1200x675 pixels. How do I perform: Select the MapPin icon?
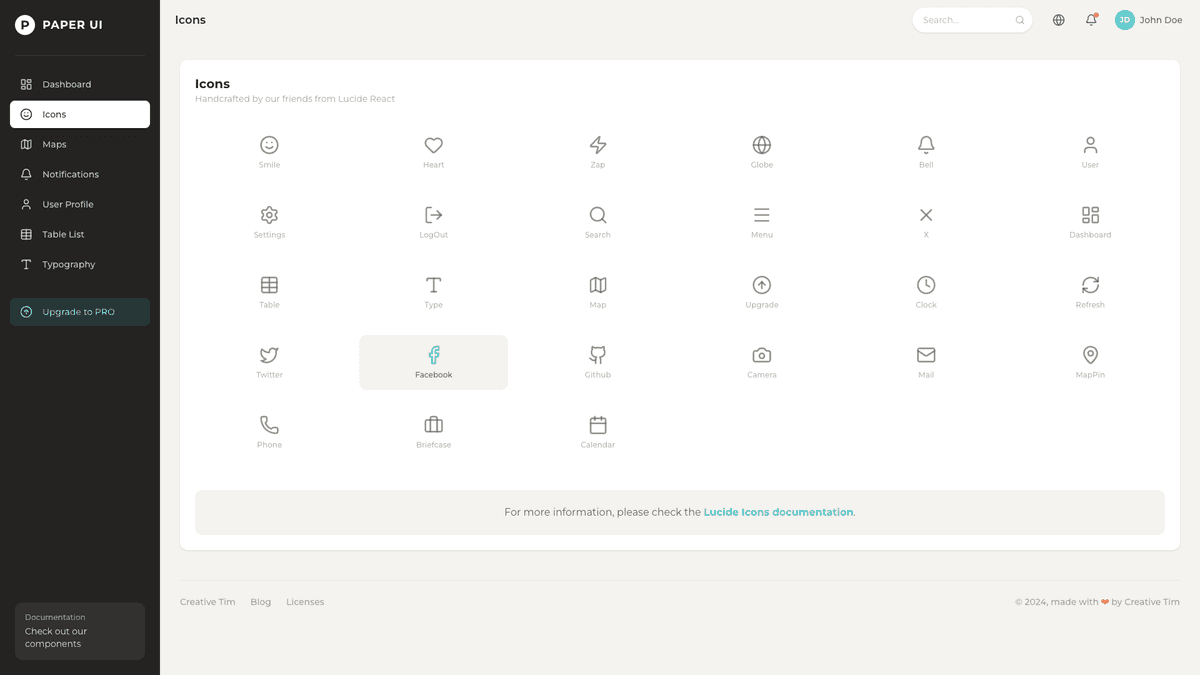click(x=1090, y=355)
